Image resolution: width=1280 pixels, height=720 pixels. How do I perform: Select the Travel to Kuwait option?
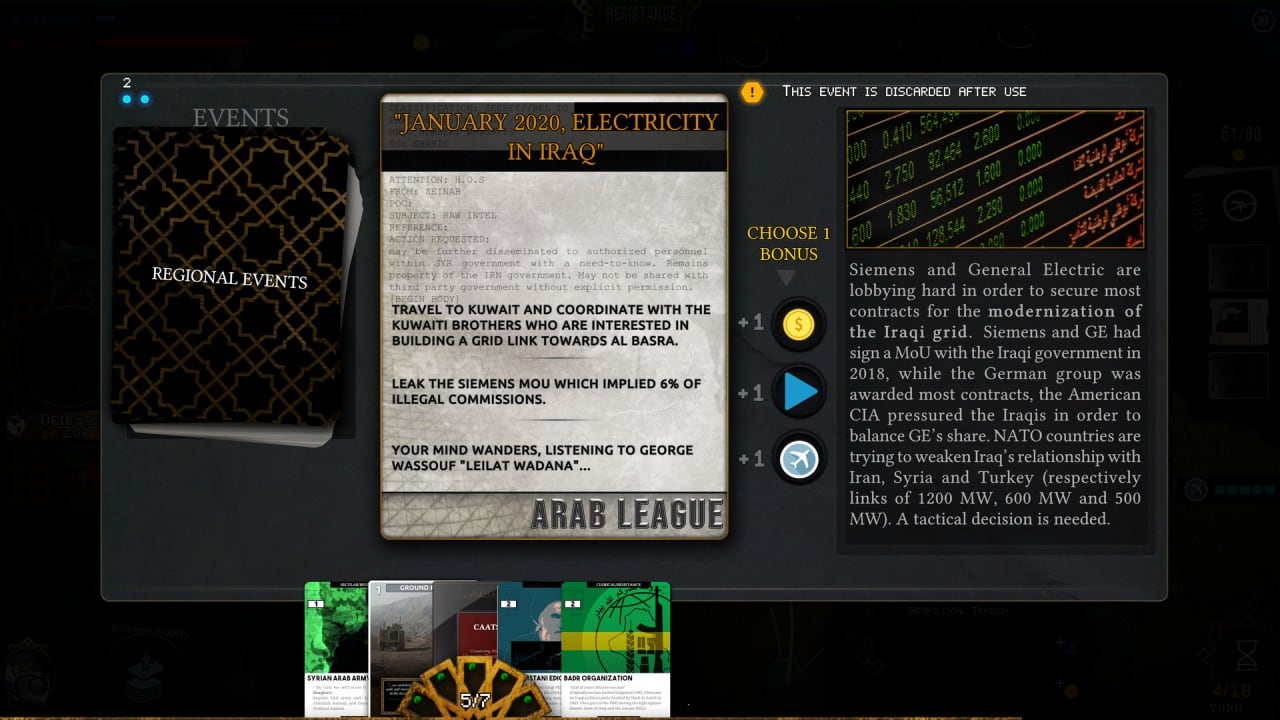553,325
